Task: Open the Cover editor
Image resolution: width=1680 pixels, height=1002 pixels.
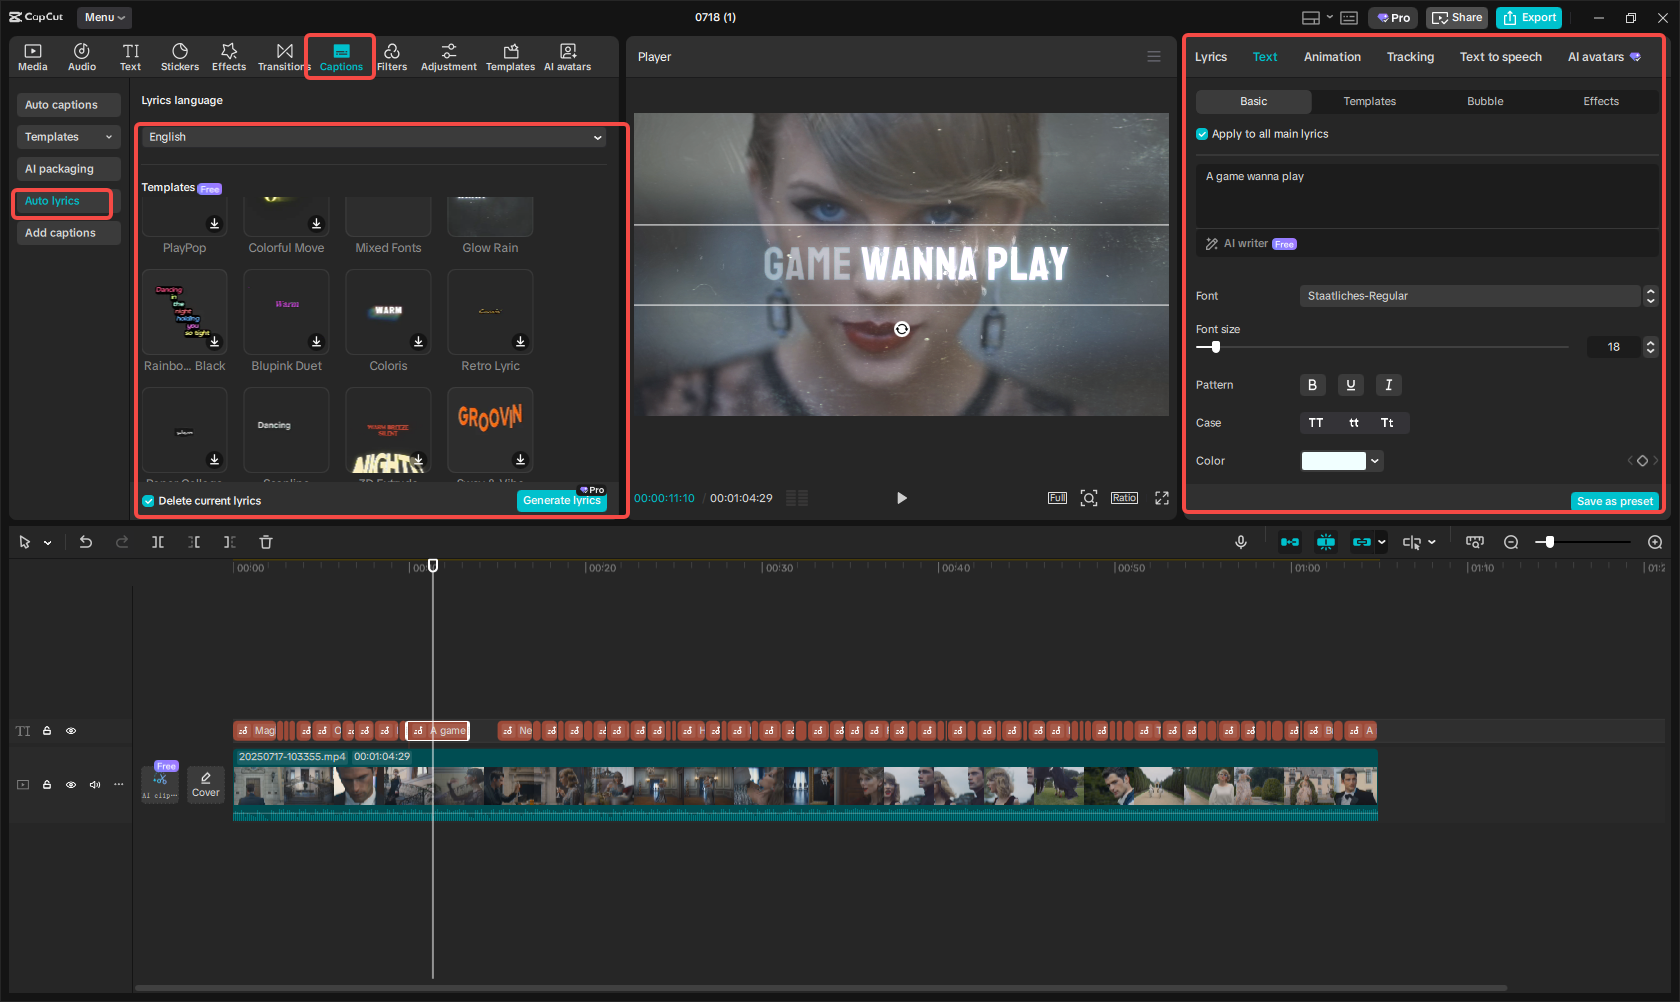Action: (x=206, y=784)
